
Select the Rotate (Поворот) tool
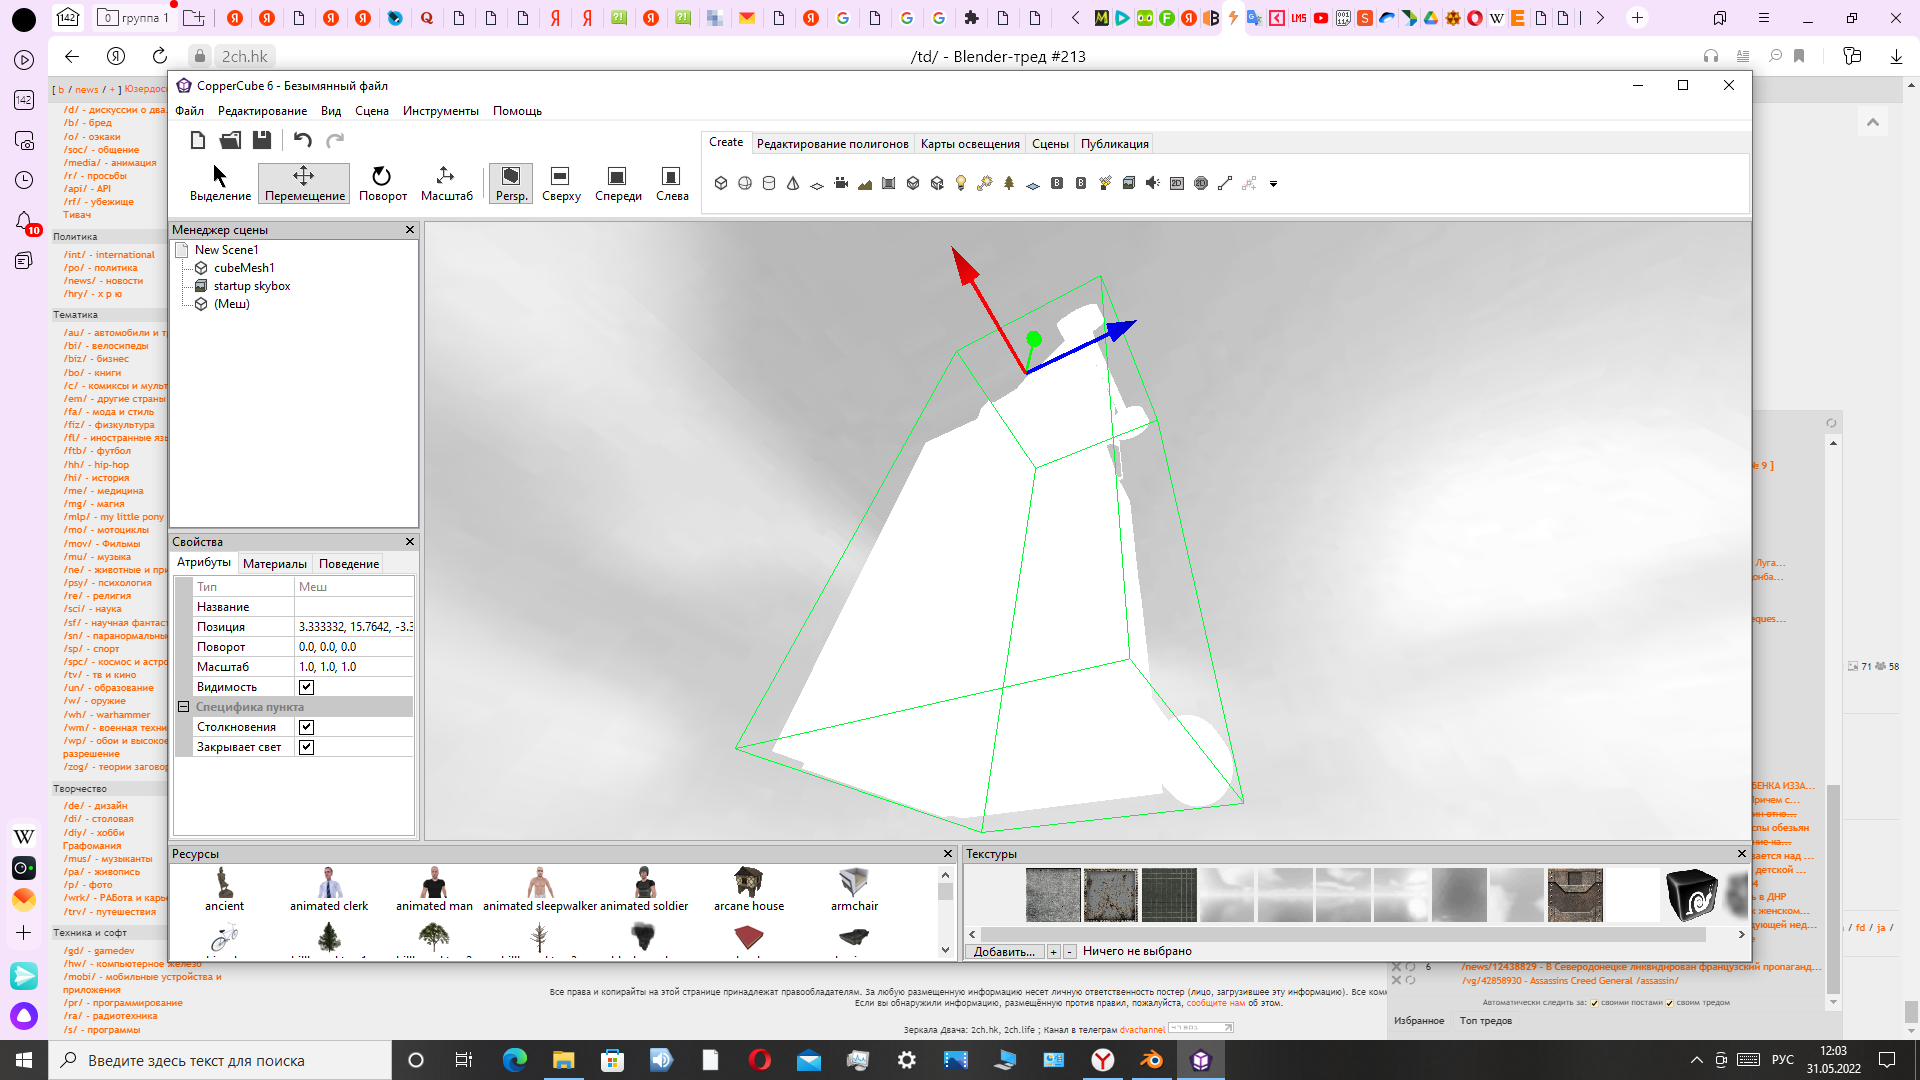[x=382, y=184]
